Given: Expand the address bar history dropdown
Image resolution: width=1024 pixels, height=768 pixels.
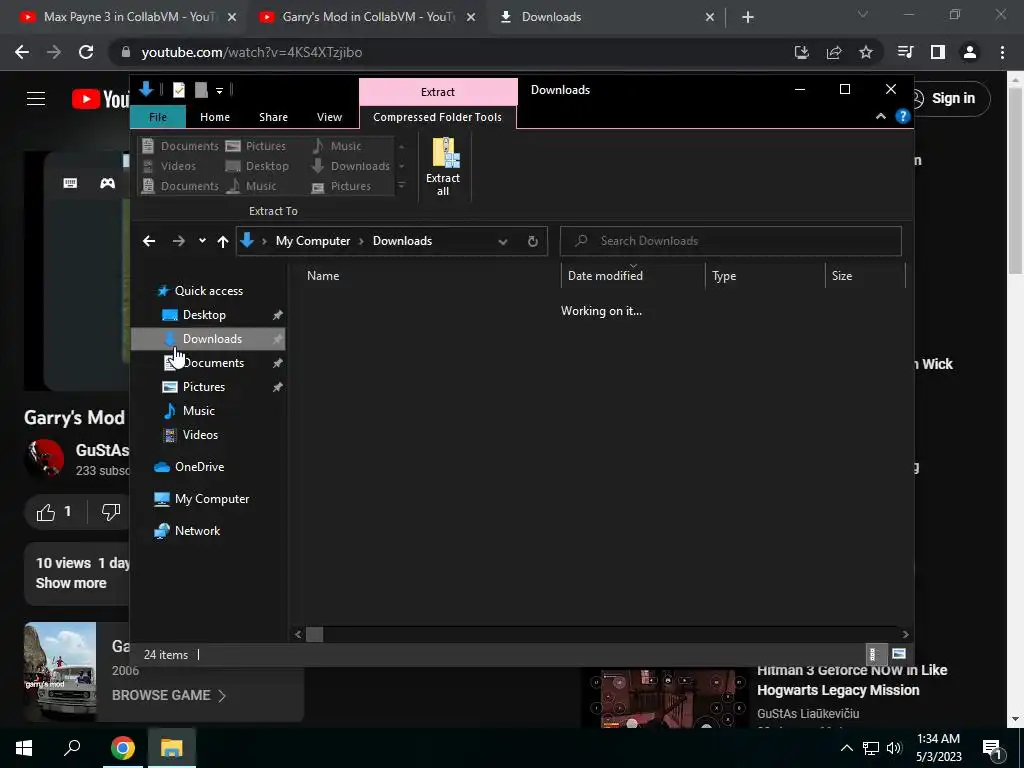Looking at the screenshot, I should (503, 242).
